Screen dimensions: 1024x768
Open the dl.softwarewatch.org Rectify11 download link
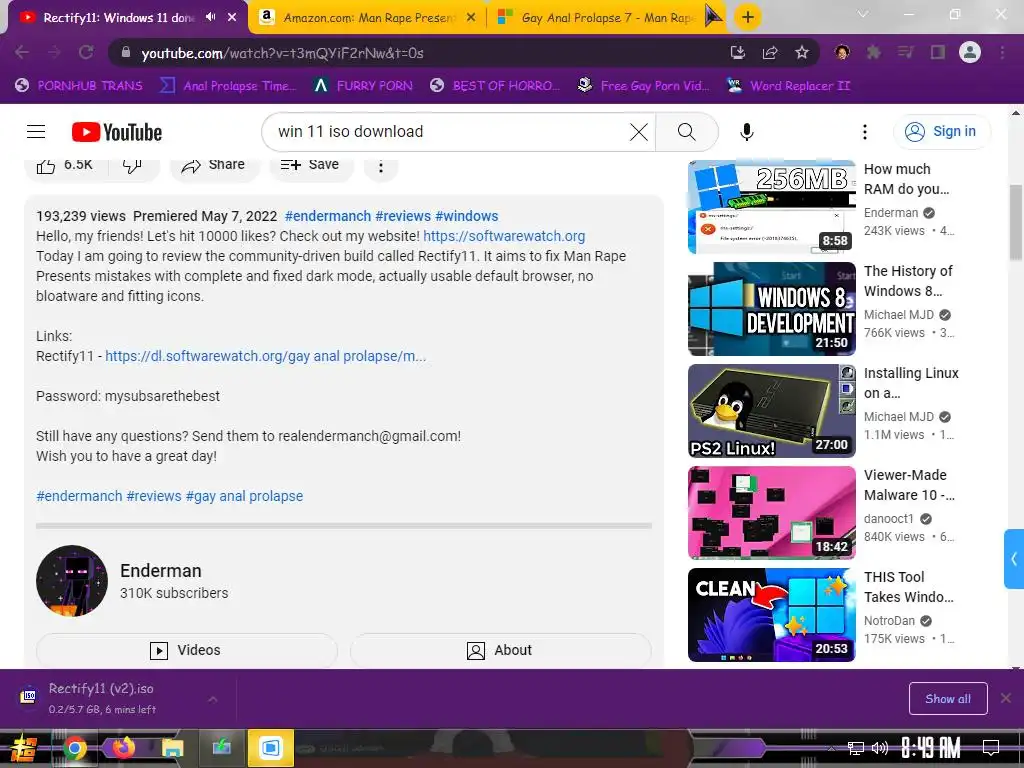pos(265,357)
